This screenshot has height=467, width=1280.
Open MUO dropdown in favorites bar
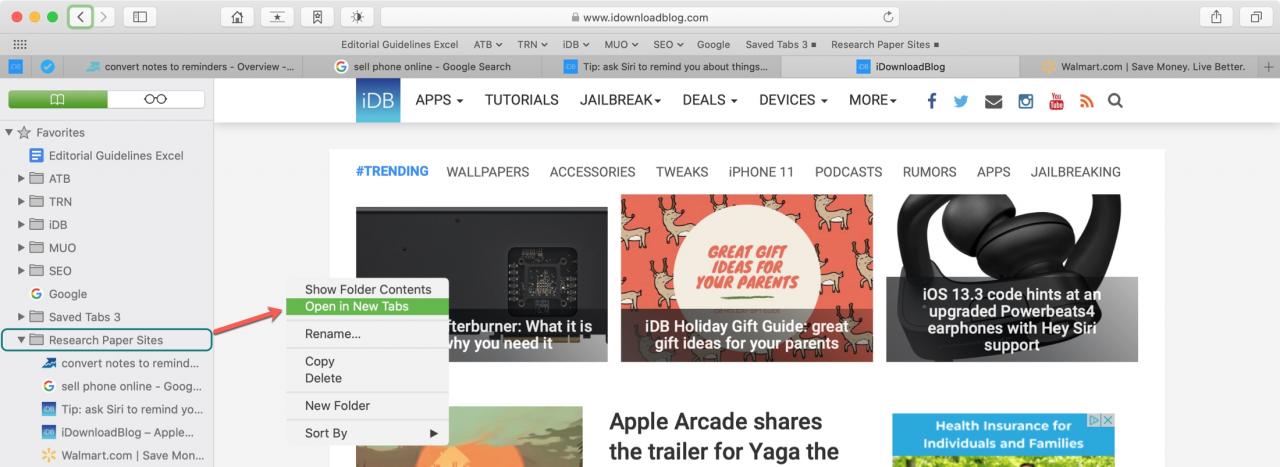click(622, 45)
